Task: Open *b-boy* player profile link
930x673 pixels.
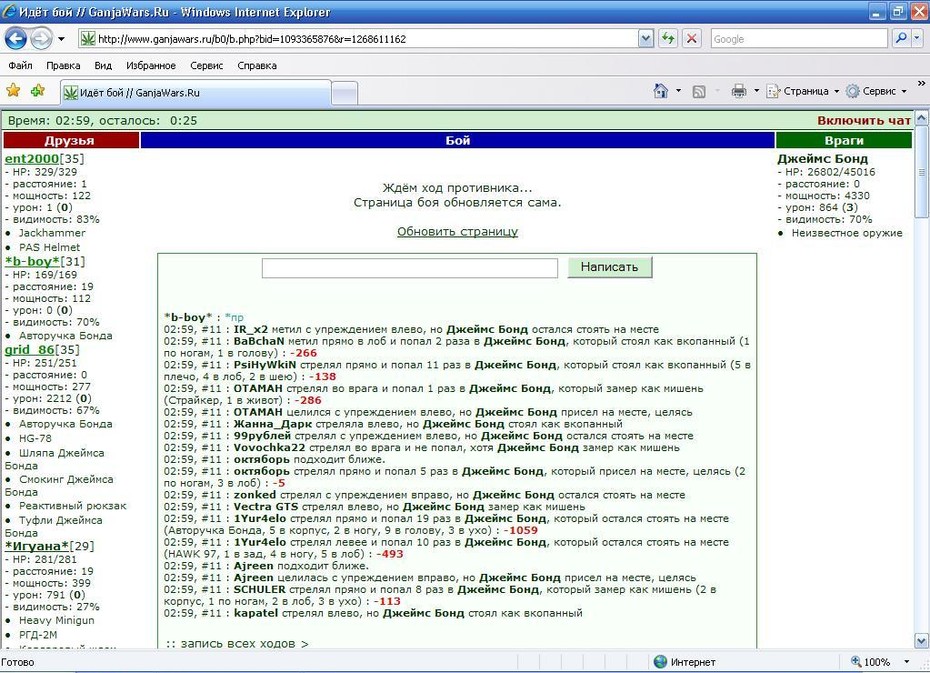Action: pos(32,261)
